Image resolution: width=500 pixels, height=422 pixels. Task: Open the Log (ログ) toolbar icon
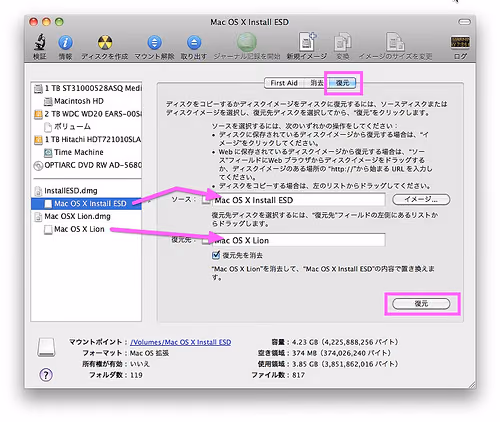(460, 42)
